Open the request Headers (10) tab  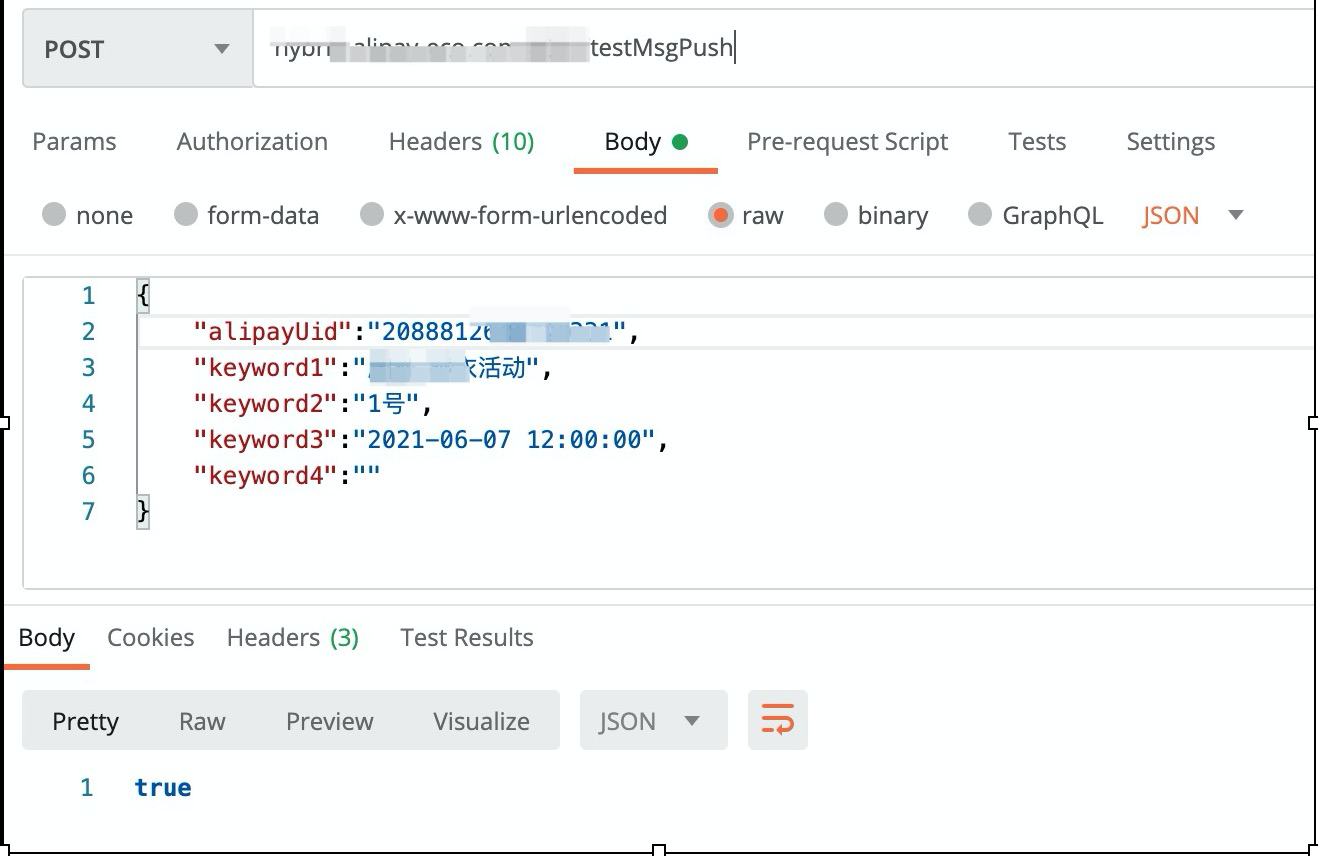click(461, 142)
